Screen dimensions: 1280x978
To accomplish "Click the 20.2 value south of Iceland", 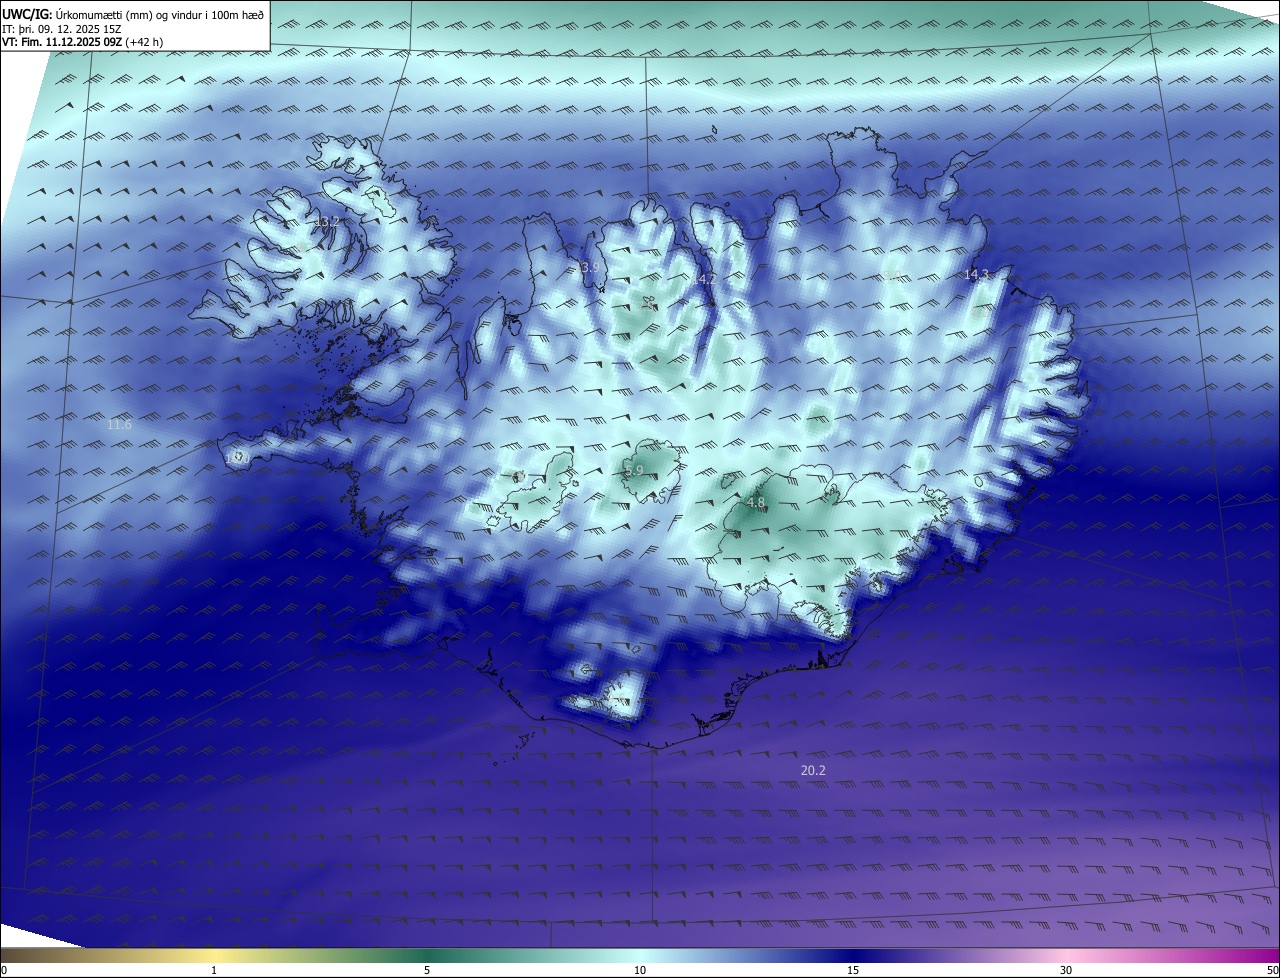I will (813, 770).
